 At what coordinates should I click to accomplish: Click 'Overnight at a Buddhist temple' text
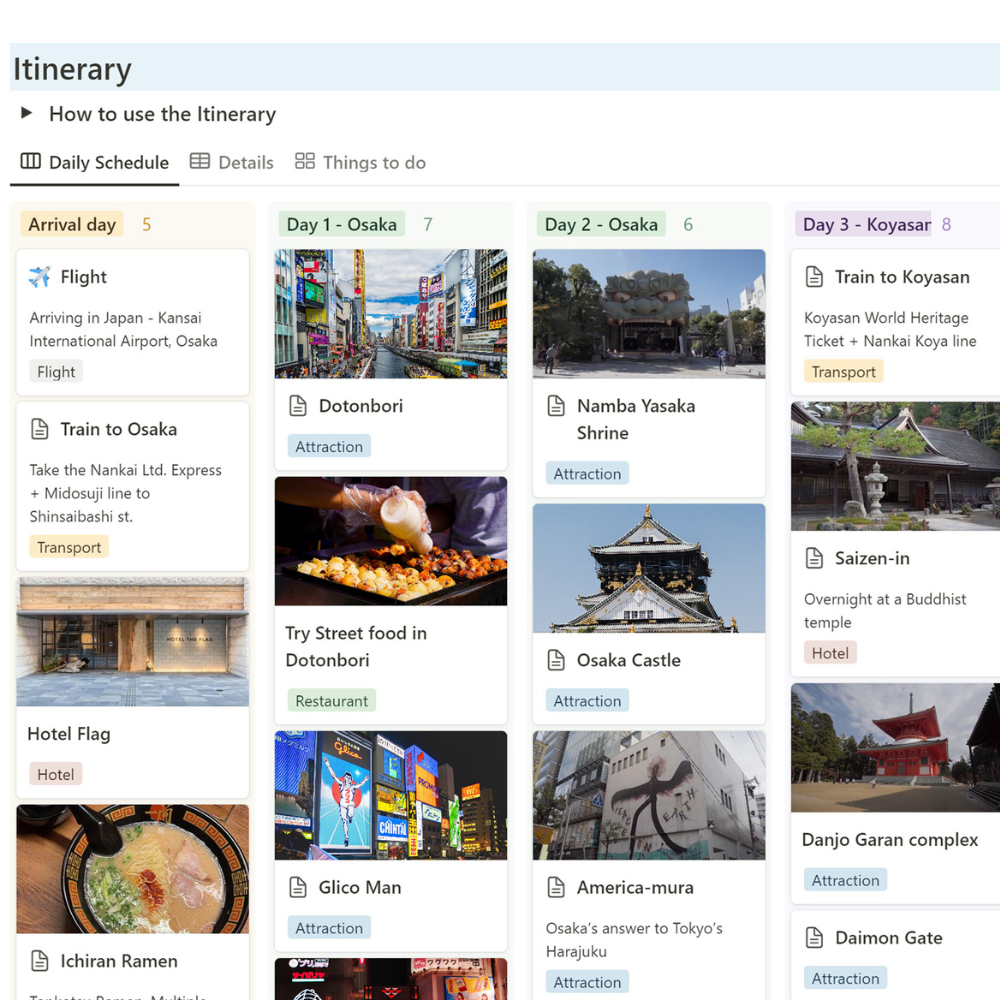click(885, 611)
